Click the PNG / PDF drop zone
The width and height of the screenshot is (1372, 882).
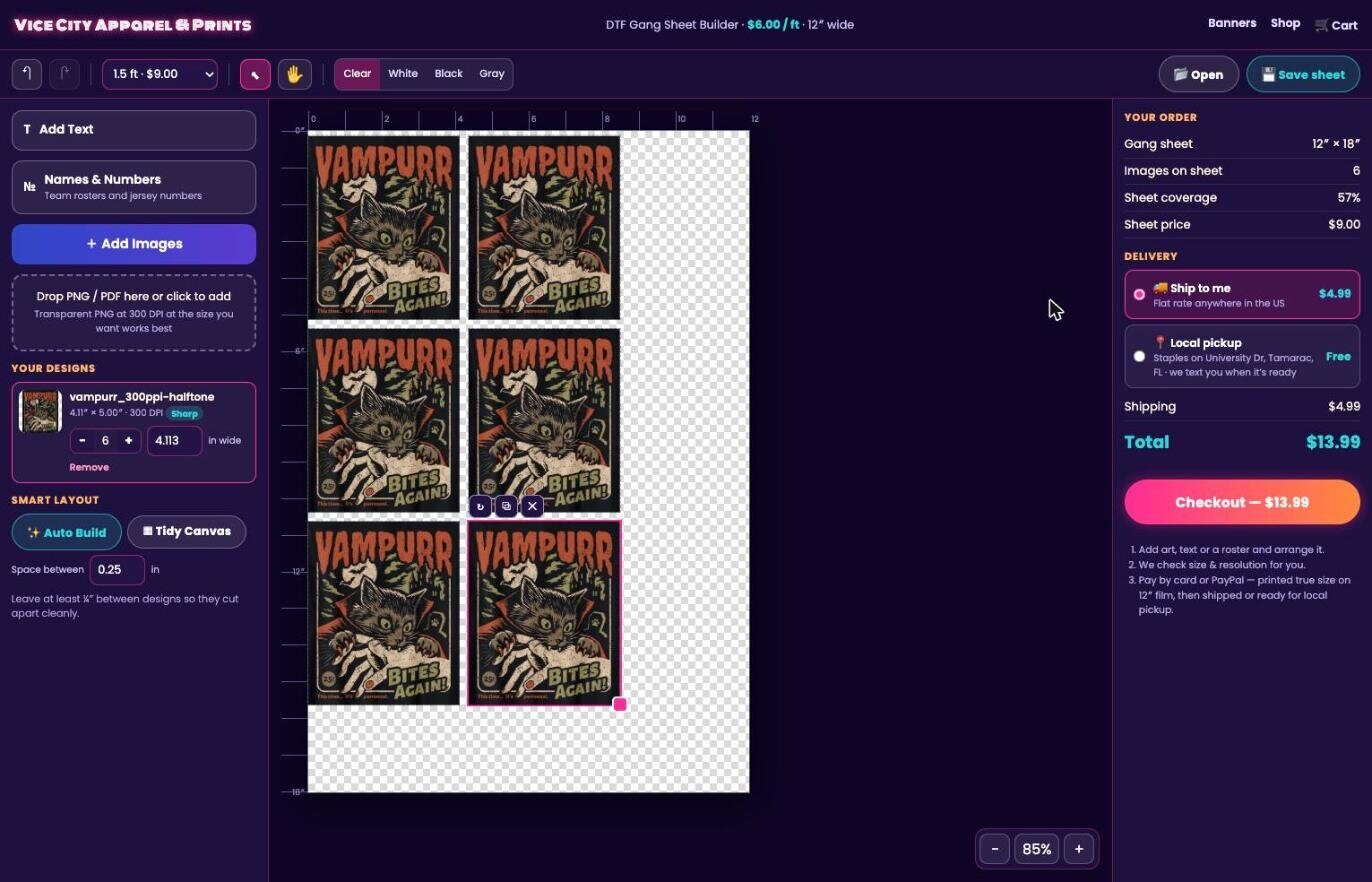pyautogui.click(x=134, y=312)
